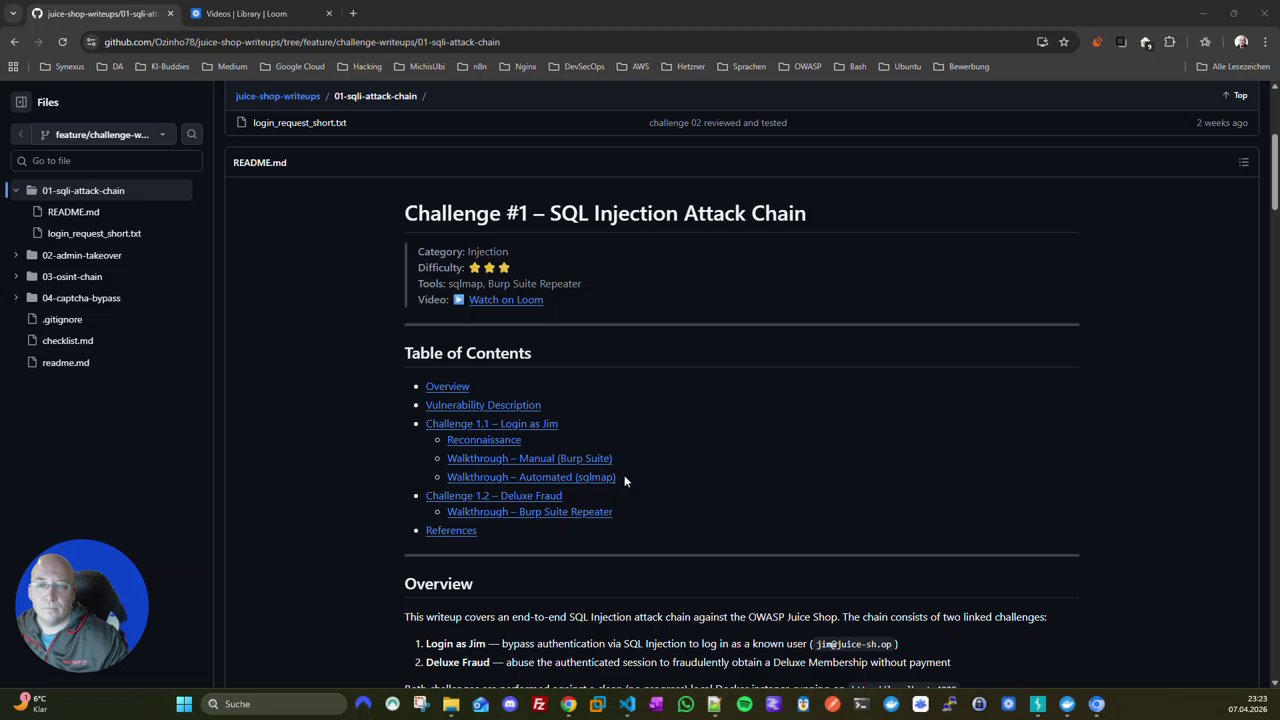The image size is (1280, 720).
Task: Click the install app icon in address bar
Action: tap(1042, 42)
